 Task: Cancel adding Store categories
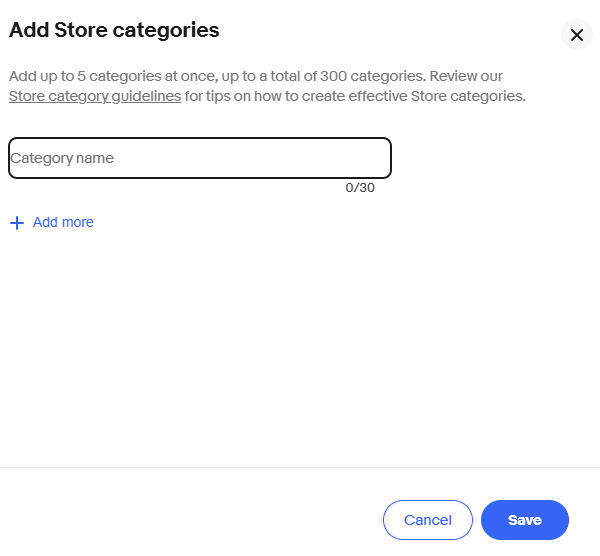(x=427, y=520)
